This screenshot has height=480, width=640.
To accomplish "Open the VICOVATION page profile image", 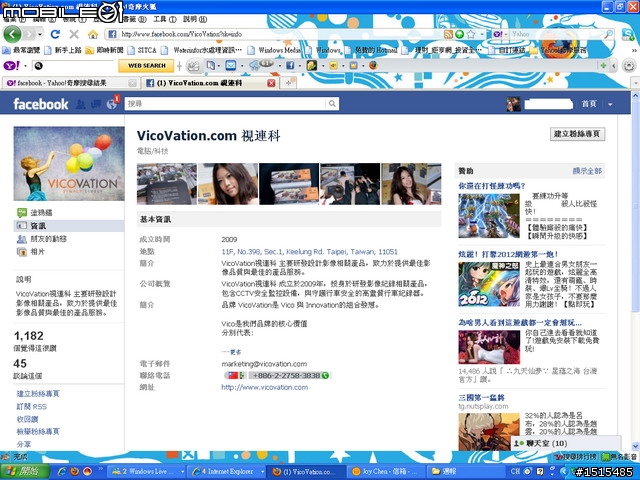I will (69, 164).
